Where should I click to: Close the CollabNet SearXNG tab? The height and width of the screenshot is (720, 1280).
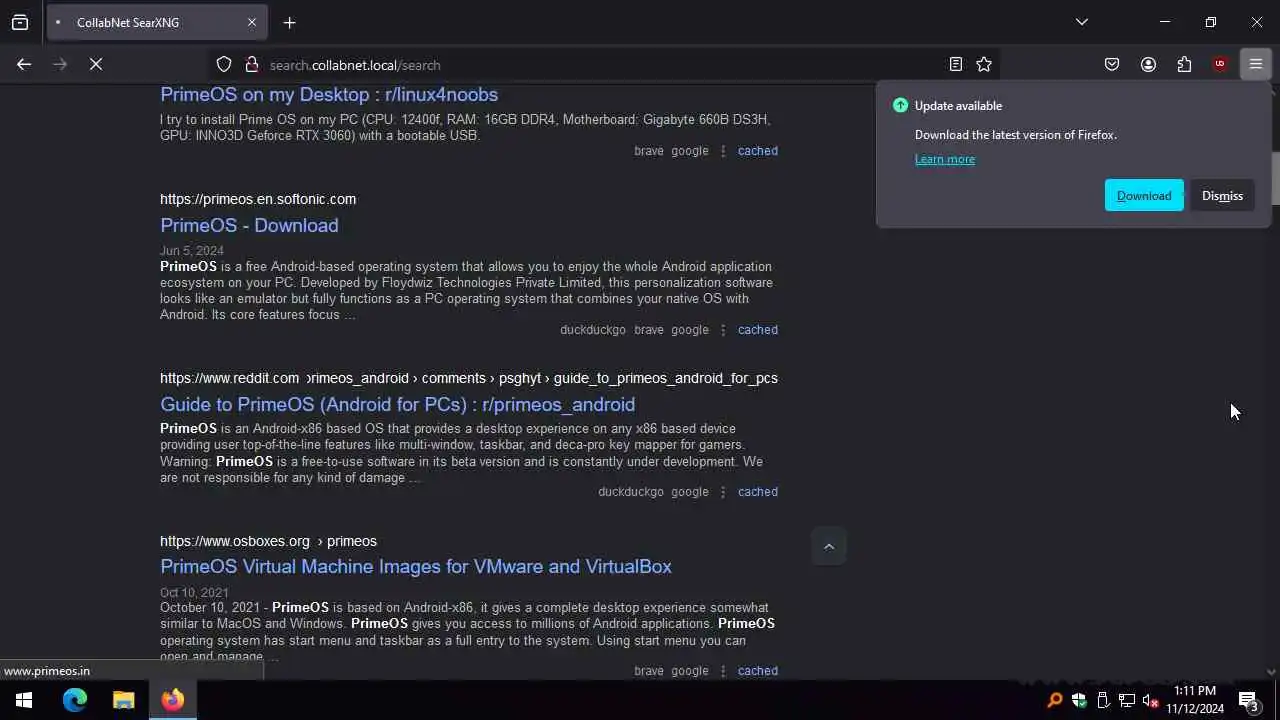point(252,22)
